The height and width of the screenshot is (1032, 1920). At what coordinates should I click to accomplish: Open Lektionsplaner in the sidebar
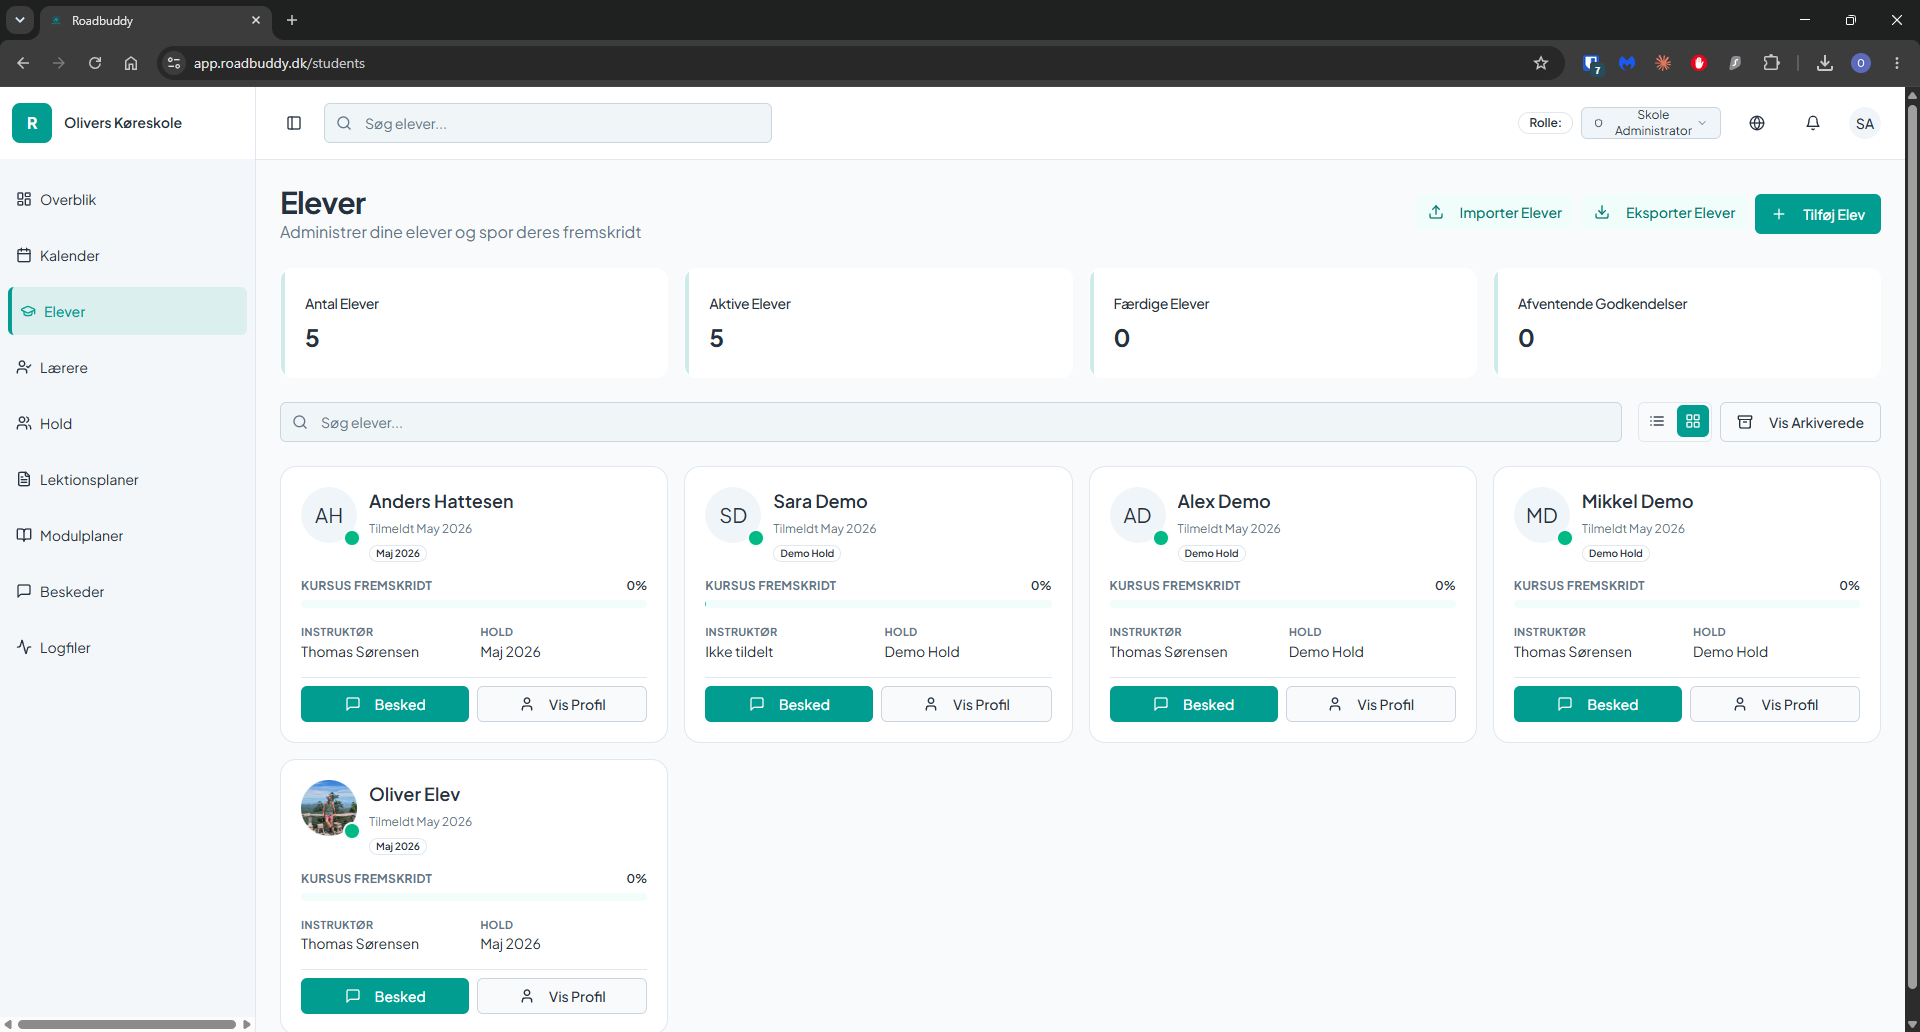[x=127, y=480]
